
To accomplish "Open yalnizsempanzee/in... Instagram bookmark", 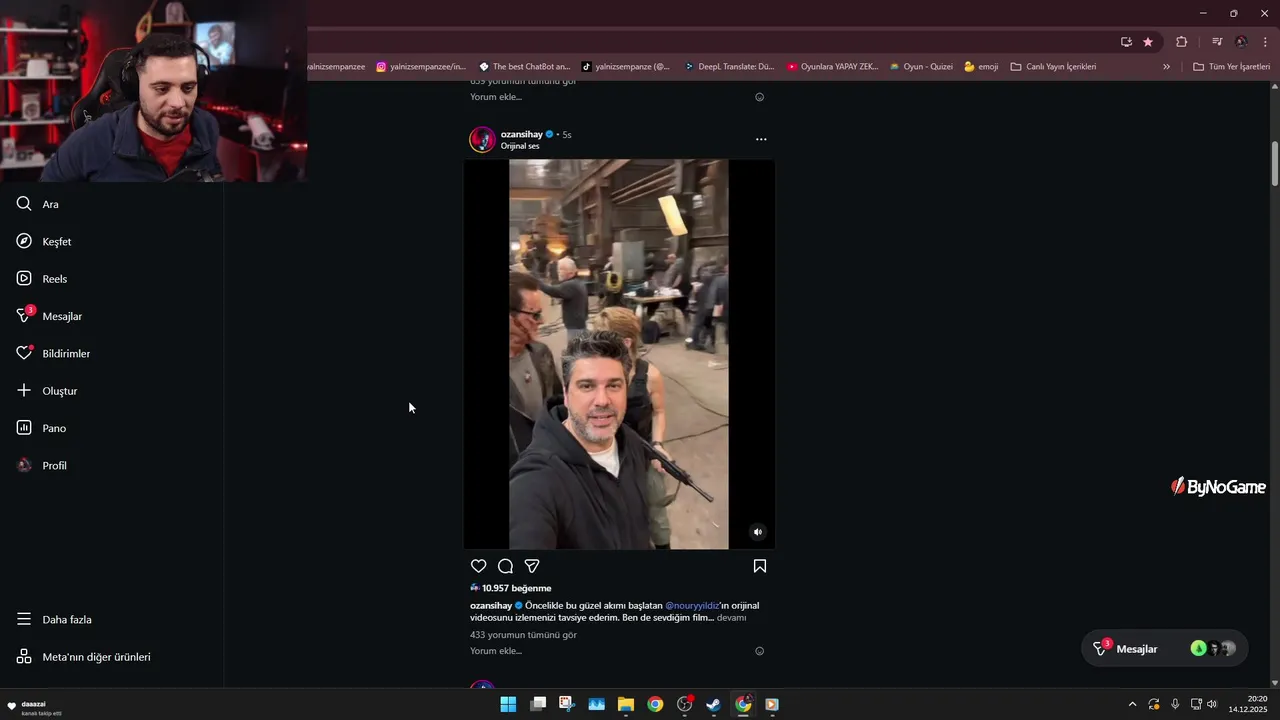I will 421,67.
